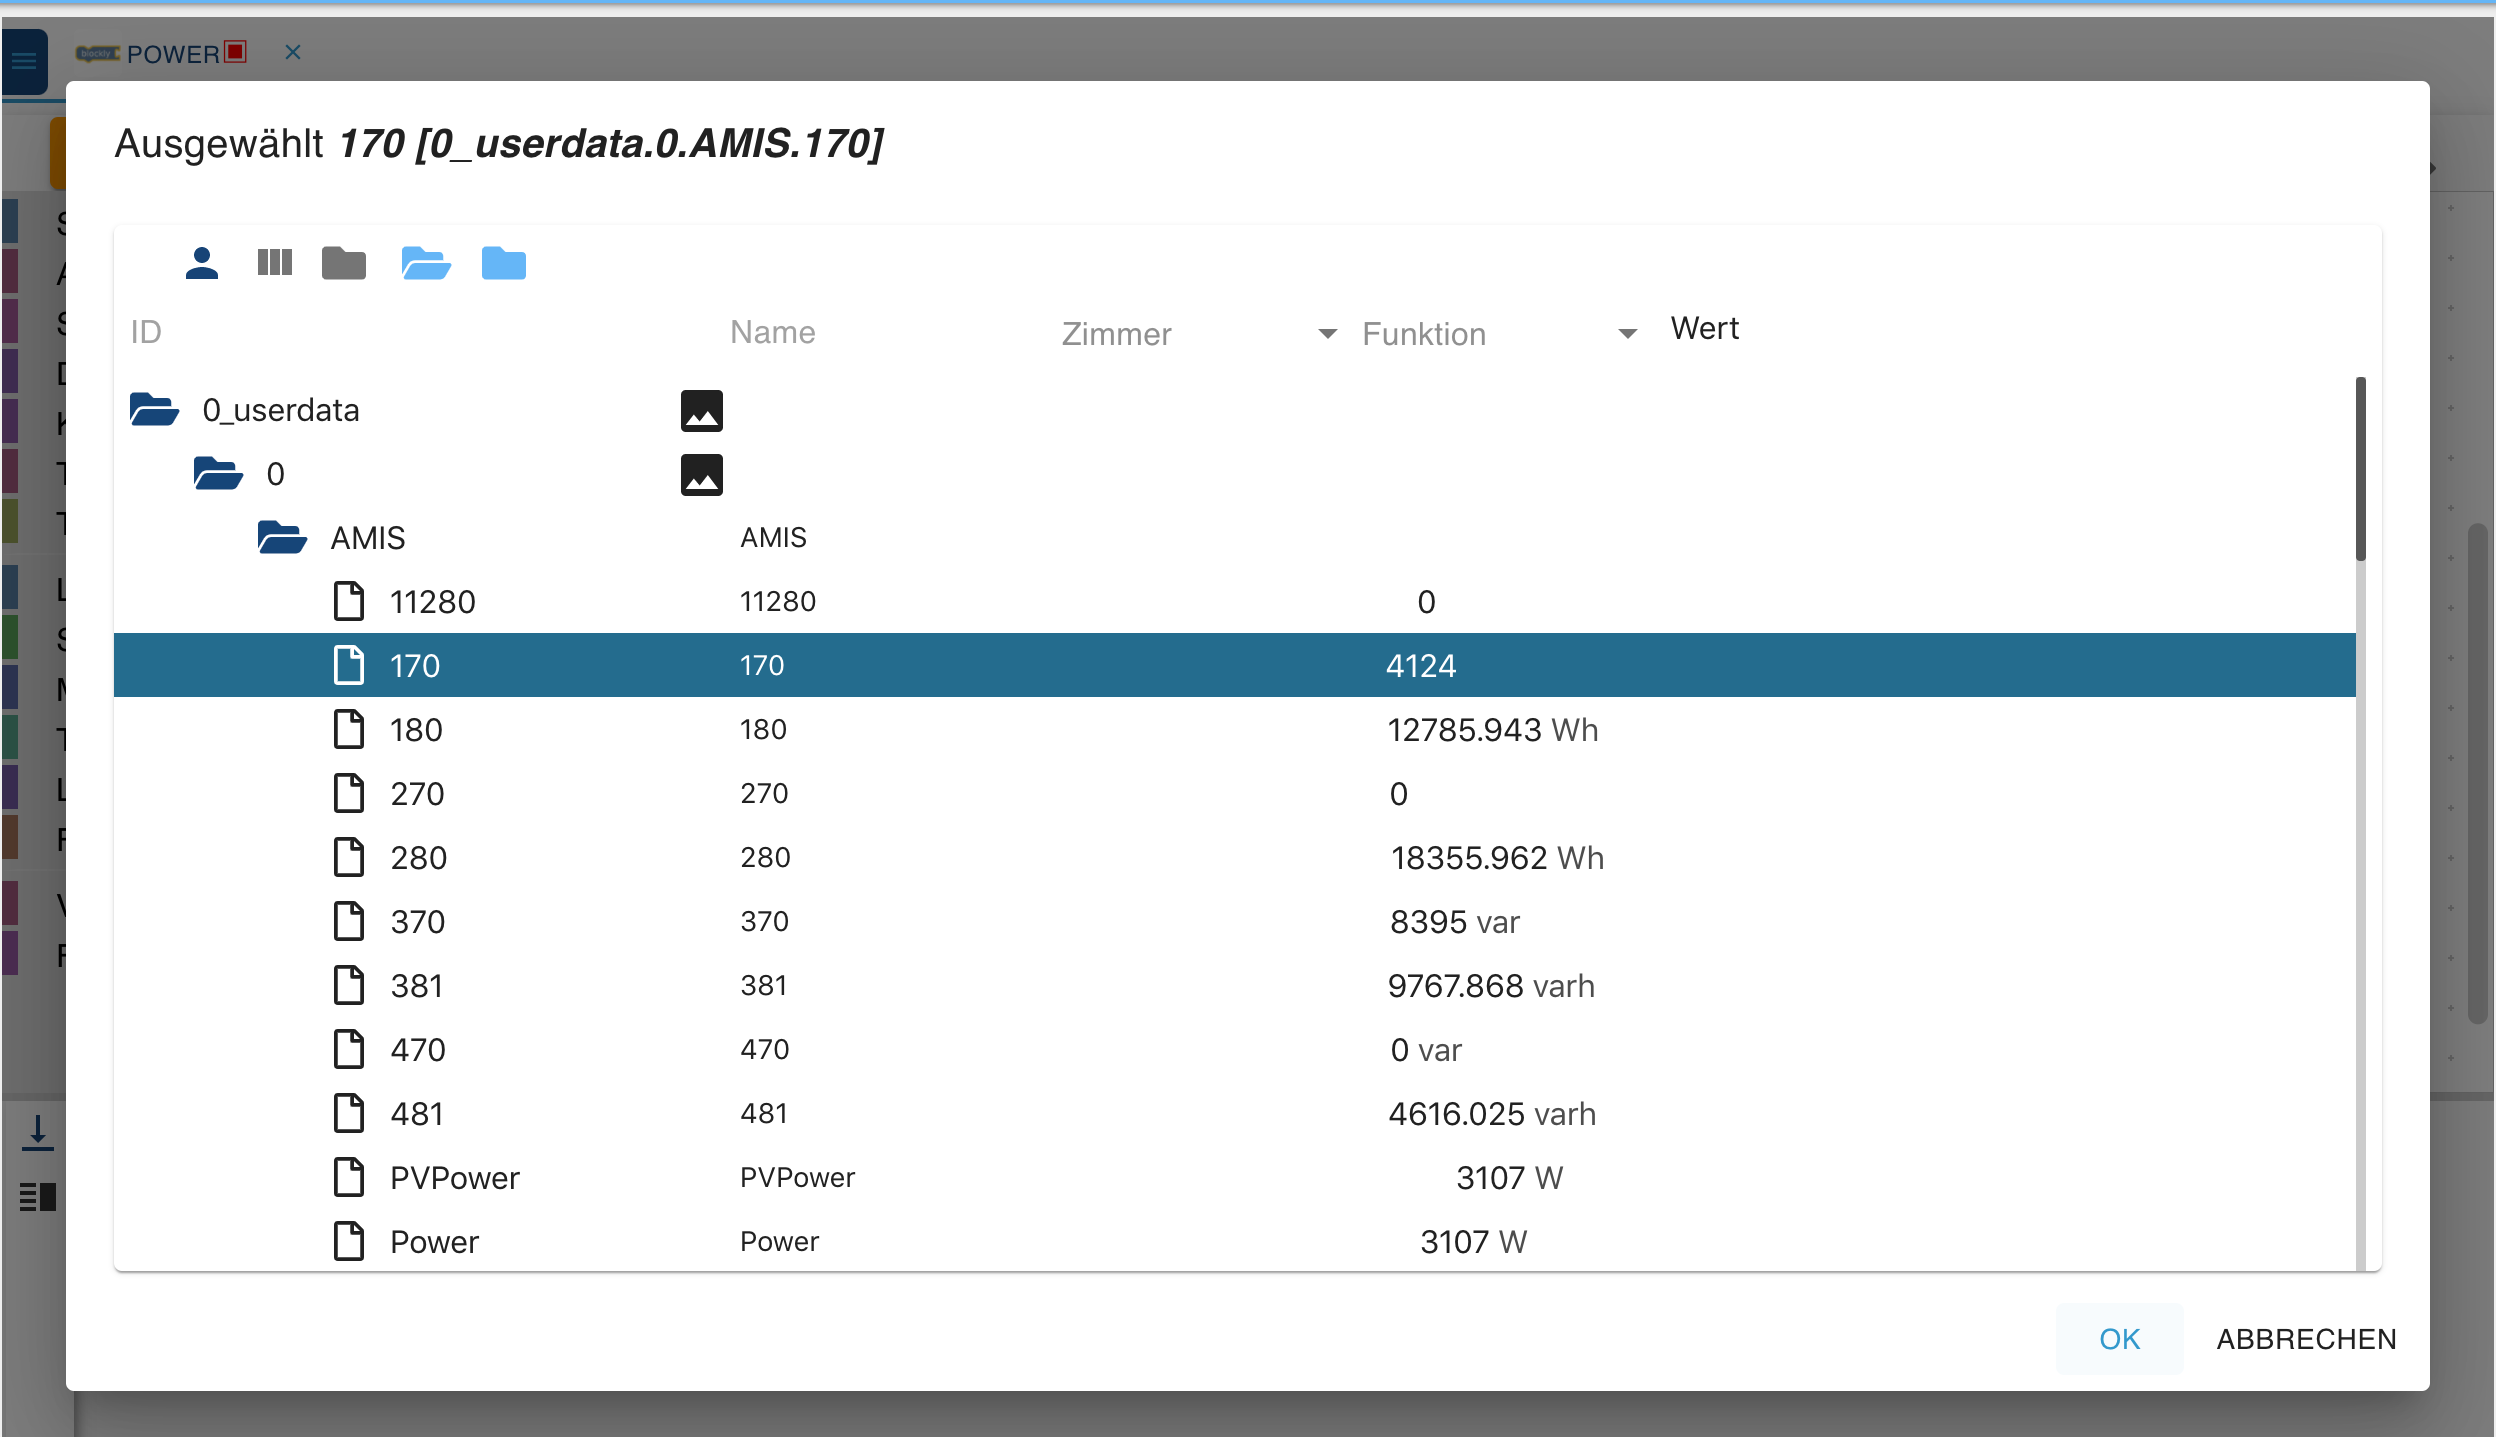
Task: Open the Zimmer filter dropdown
Action: [1327, 334]
